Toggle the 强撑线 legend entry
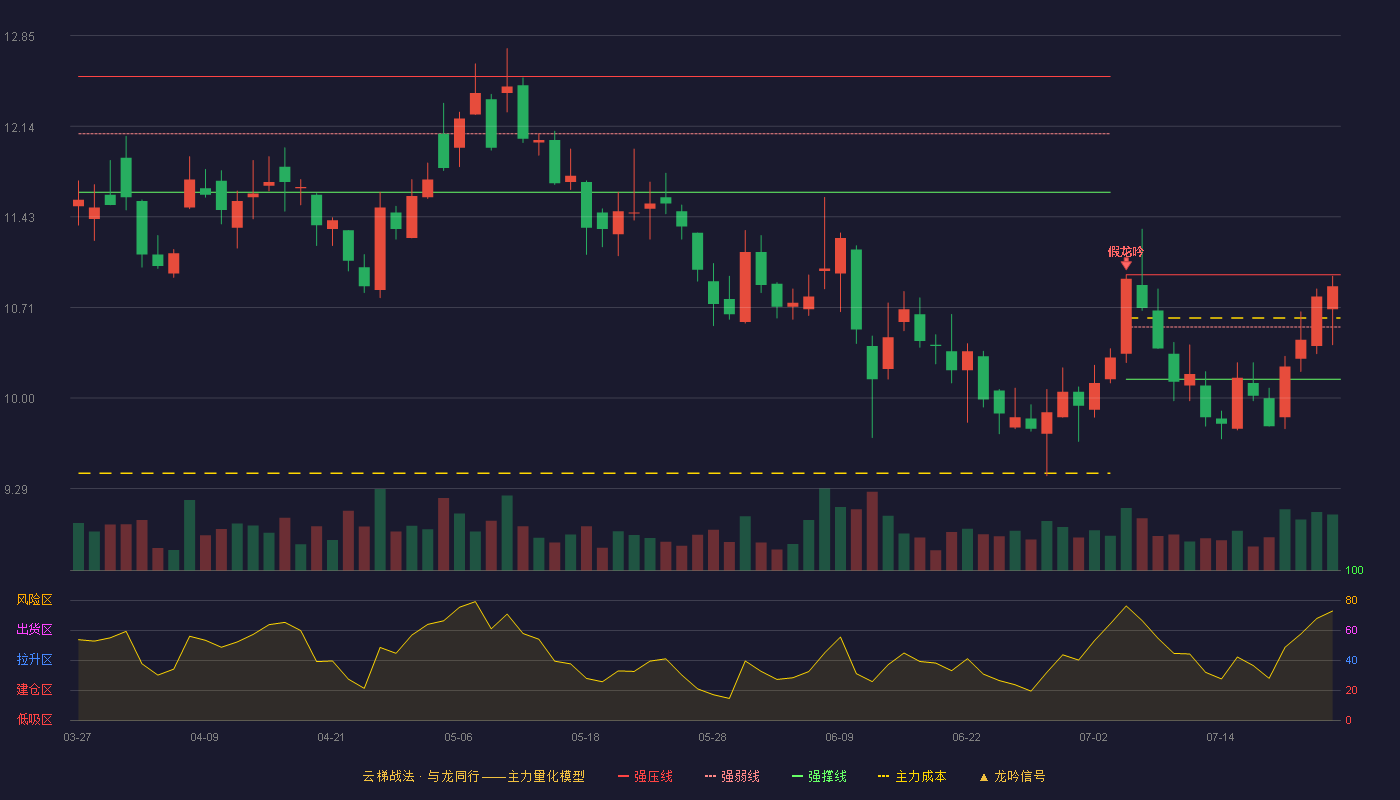Image resolution: width=1400 pixels, height=800 pixels. (819, 776)
